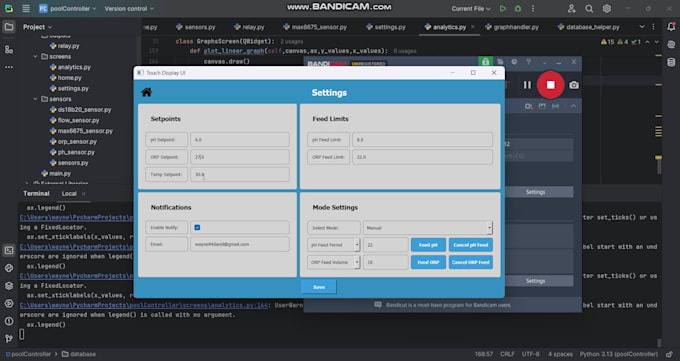Switch to the relay.py editor tab
The image size is (680, 361).
[249, 27]
